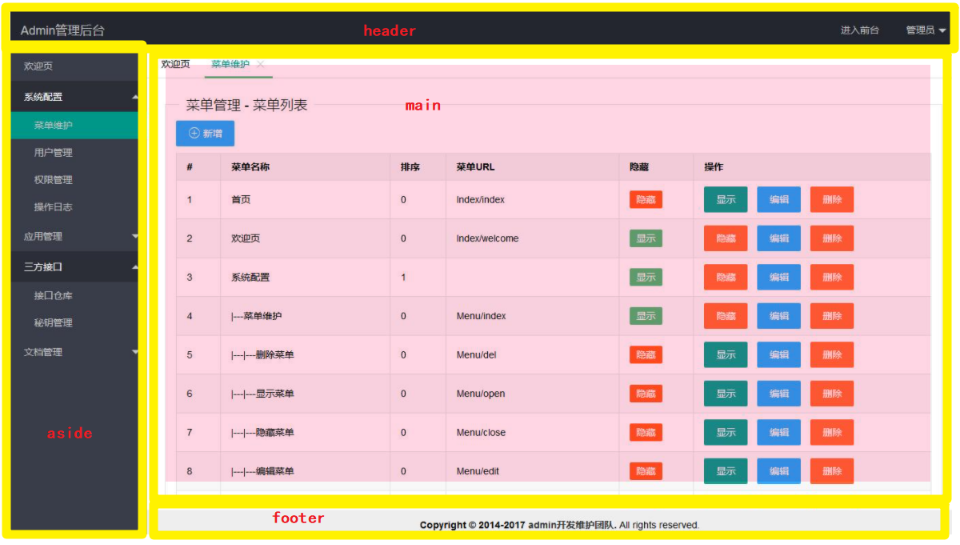Click 删除 button in 首页 row
Viewport: 960px width, 545px height.
pos(832,200)
